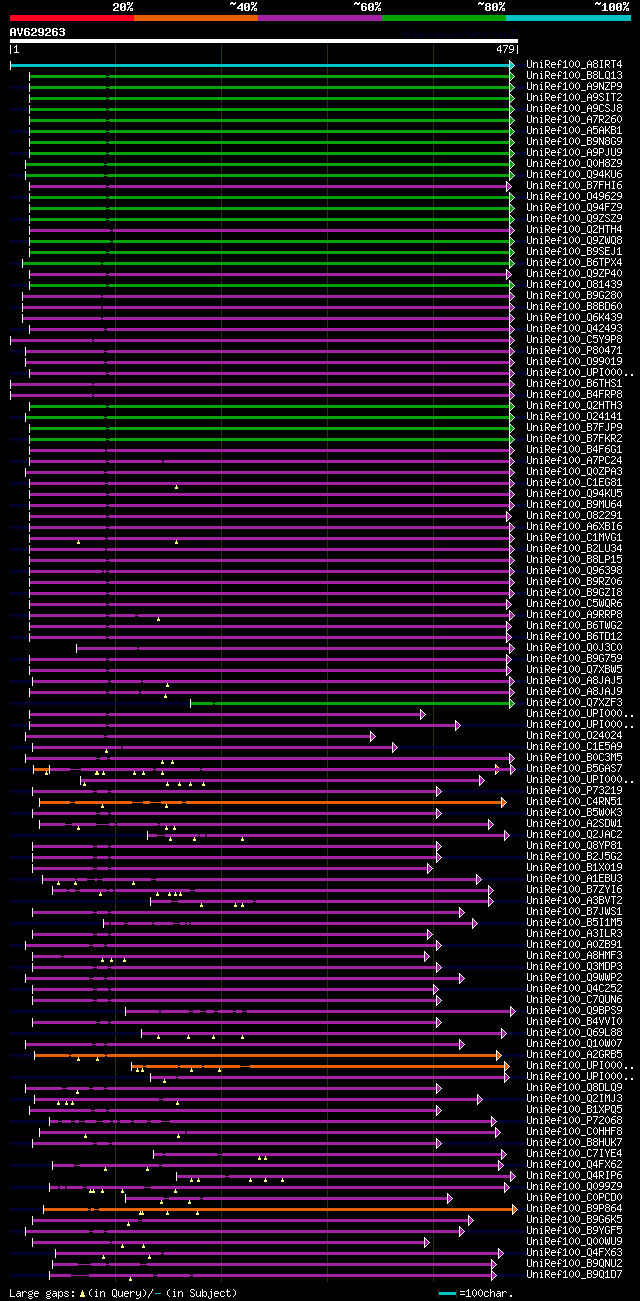The image size is (640, 1301).
Task: Select the UniRef100_B9N8G9 label
Action: [x=574, y=141]
